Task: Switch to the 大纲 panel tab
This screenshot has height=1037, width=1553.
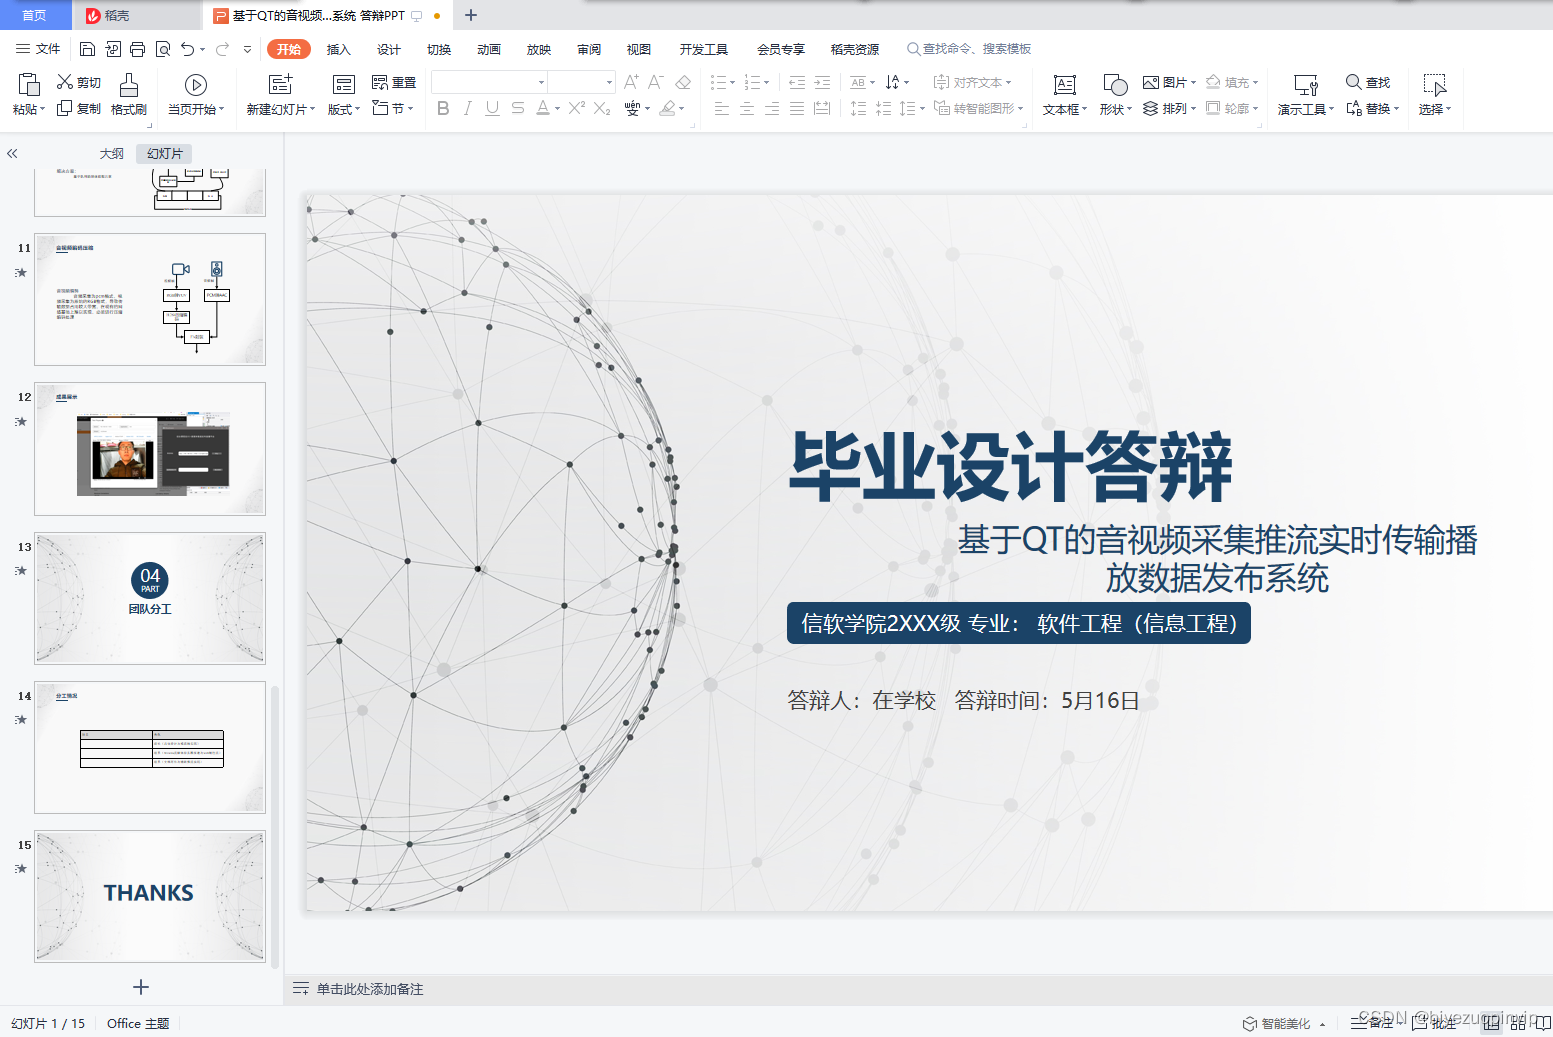Action: (111, 153)
